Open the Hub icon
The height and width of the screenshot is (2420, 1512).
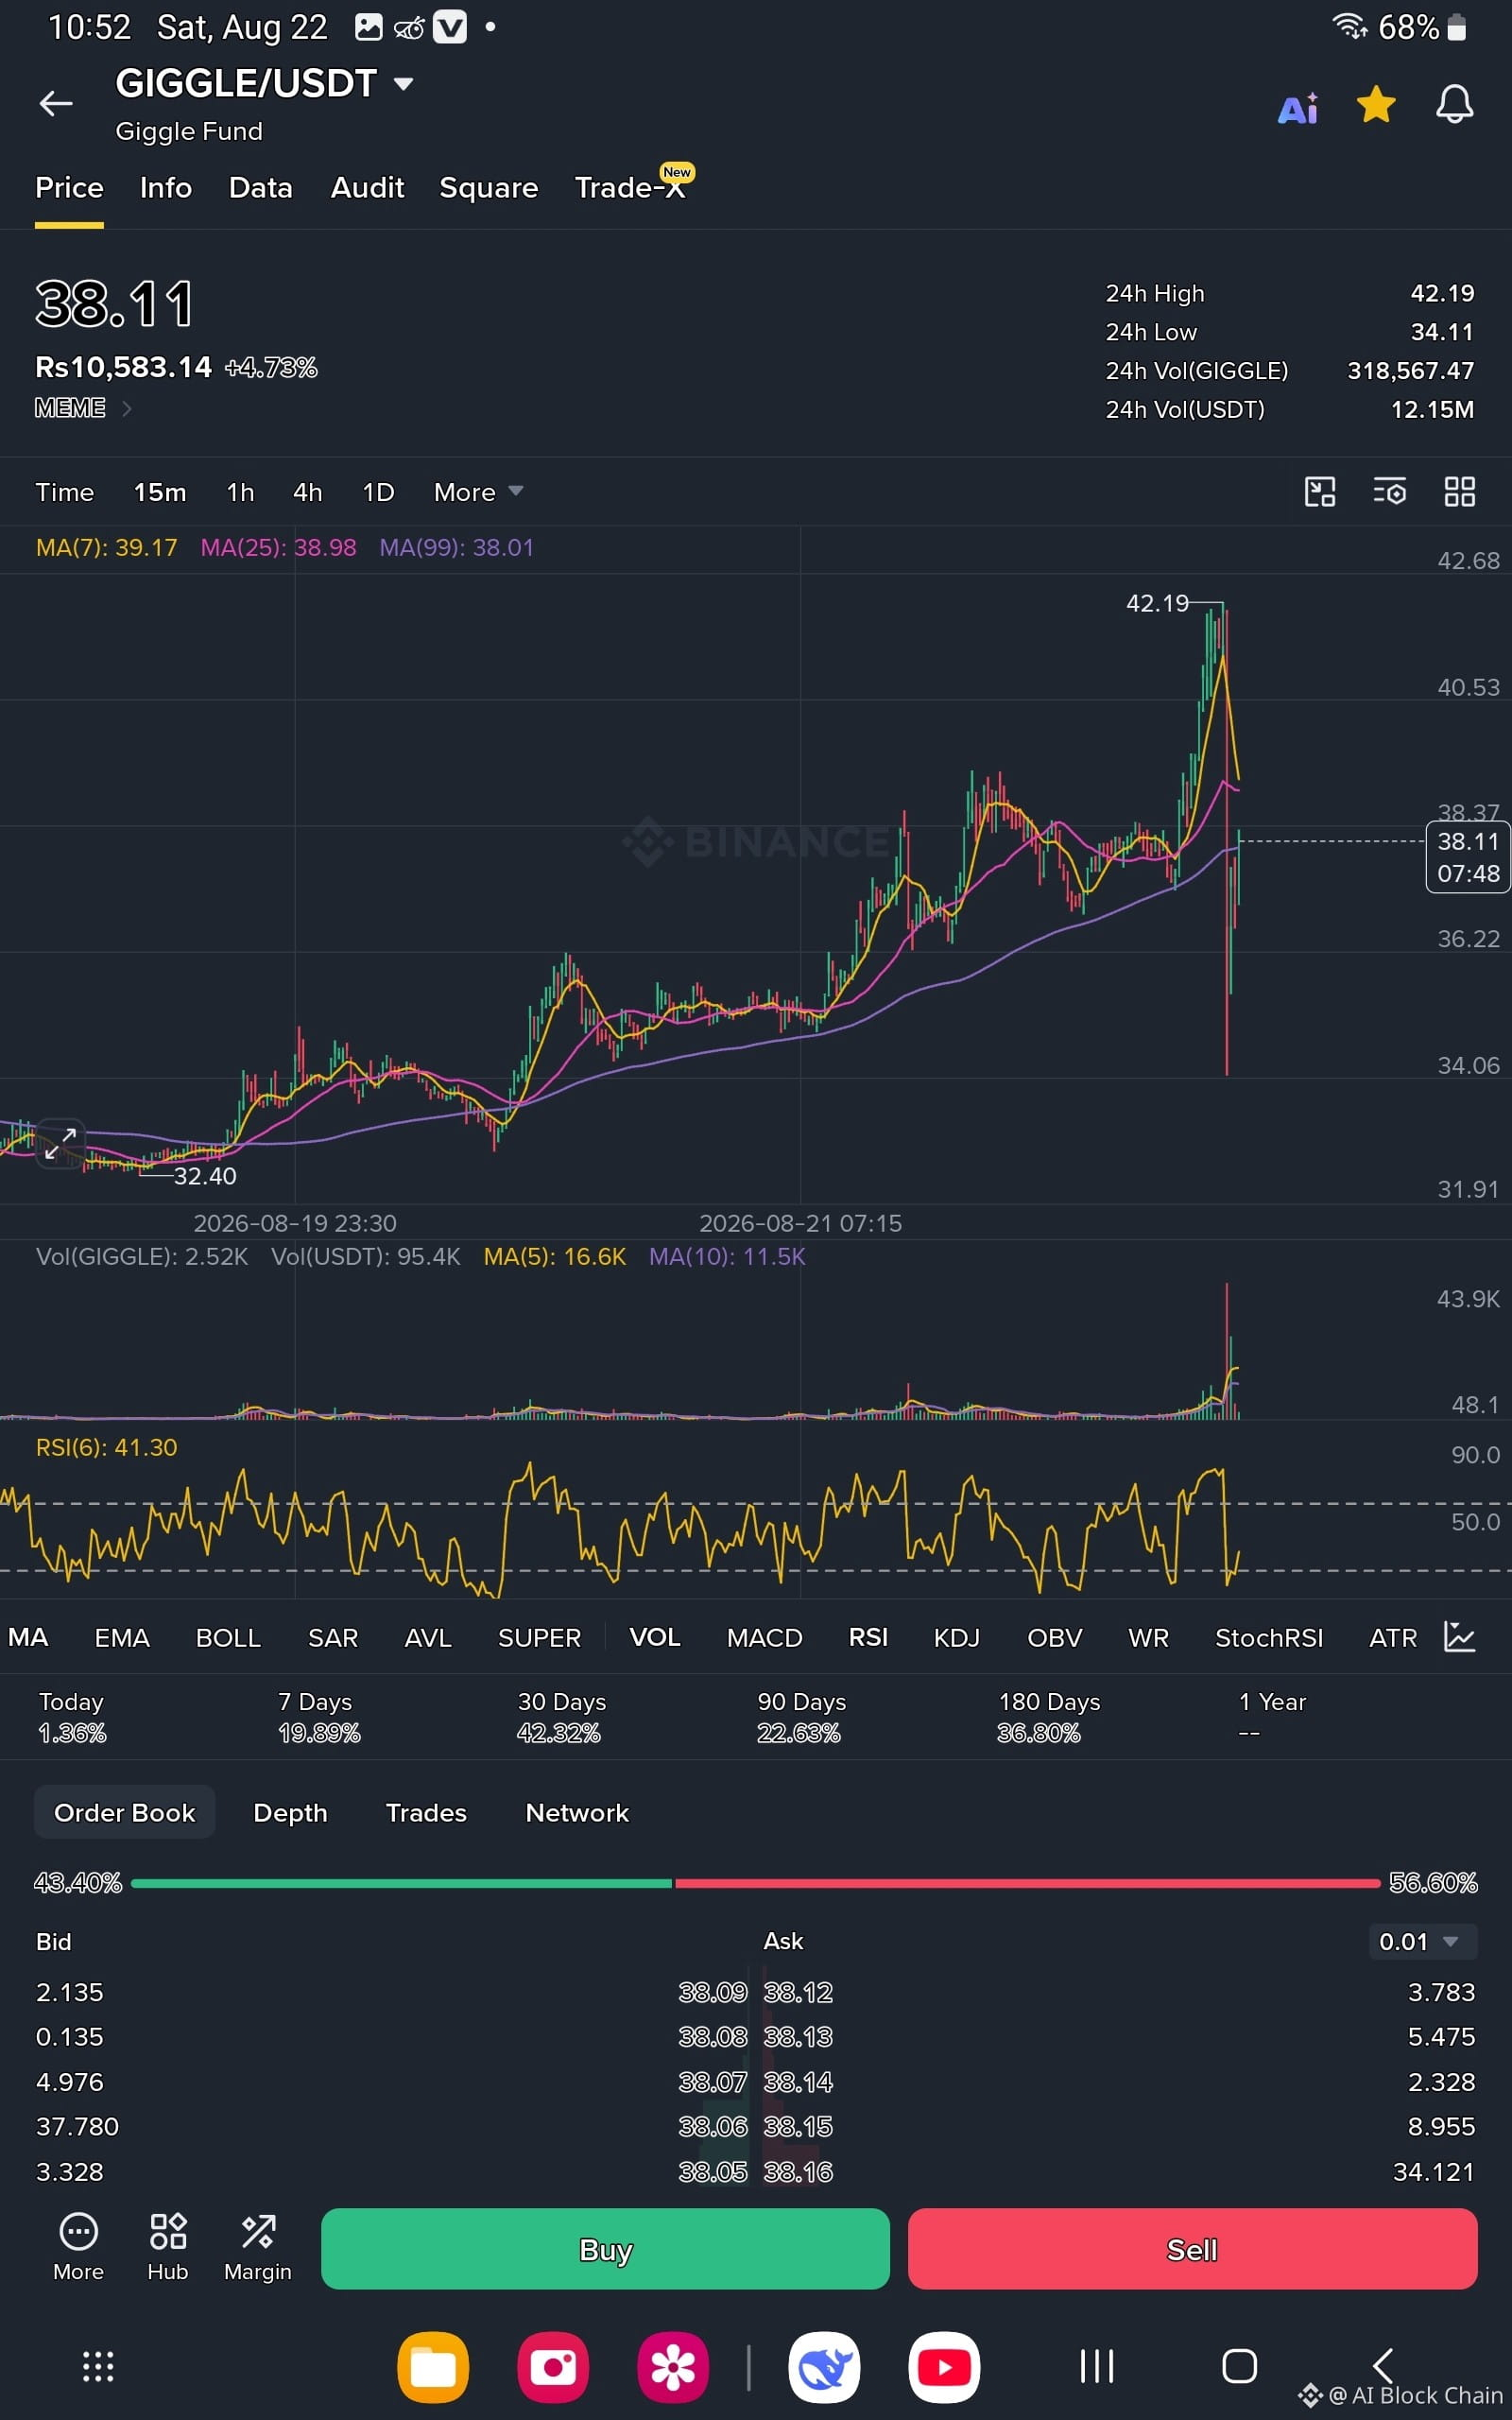[168, 2247]
